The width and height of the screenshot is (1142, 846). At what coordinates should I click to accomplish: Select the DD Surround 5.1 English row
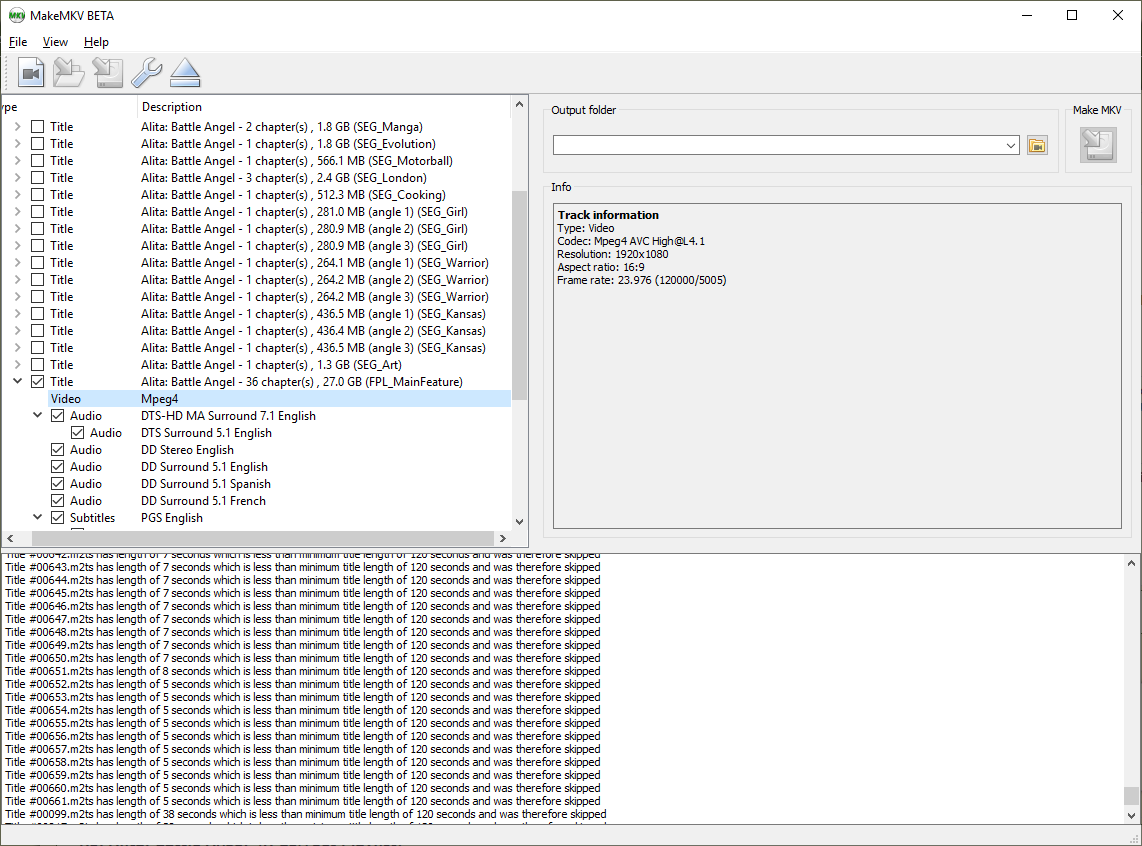tap(280, 467)
